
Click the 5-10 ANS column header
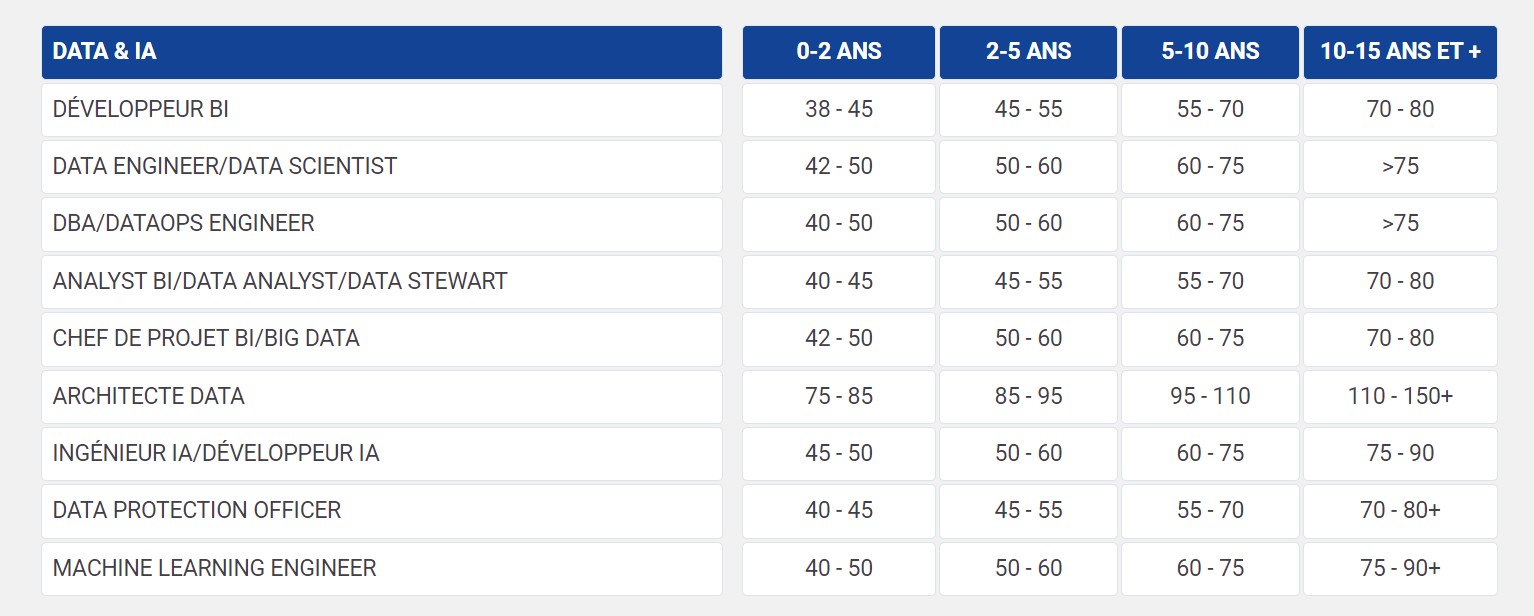tap(1210, 52)
